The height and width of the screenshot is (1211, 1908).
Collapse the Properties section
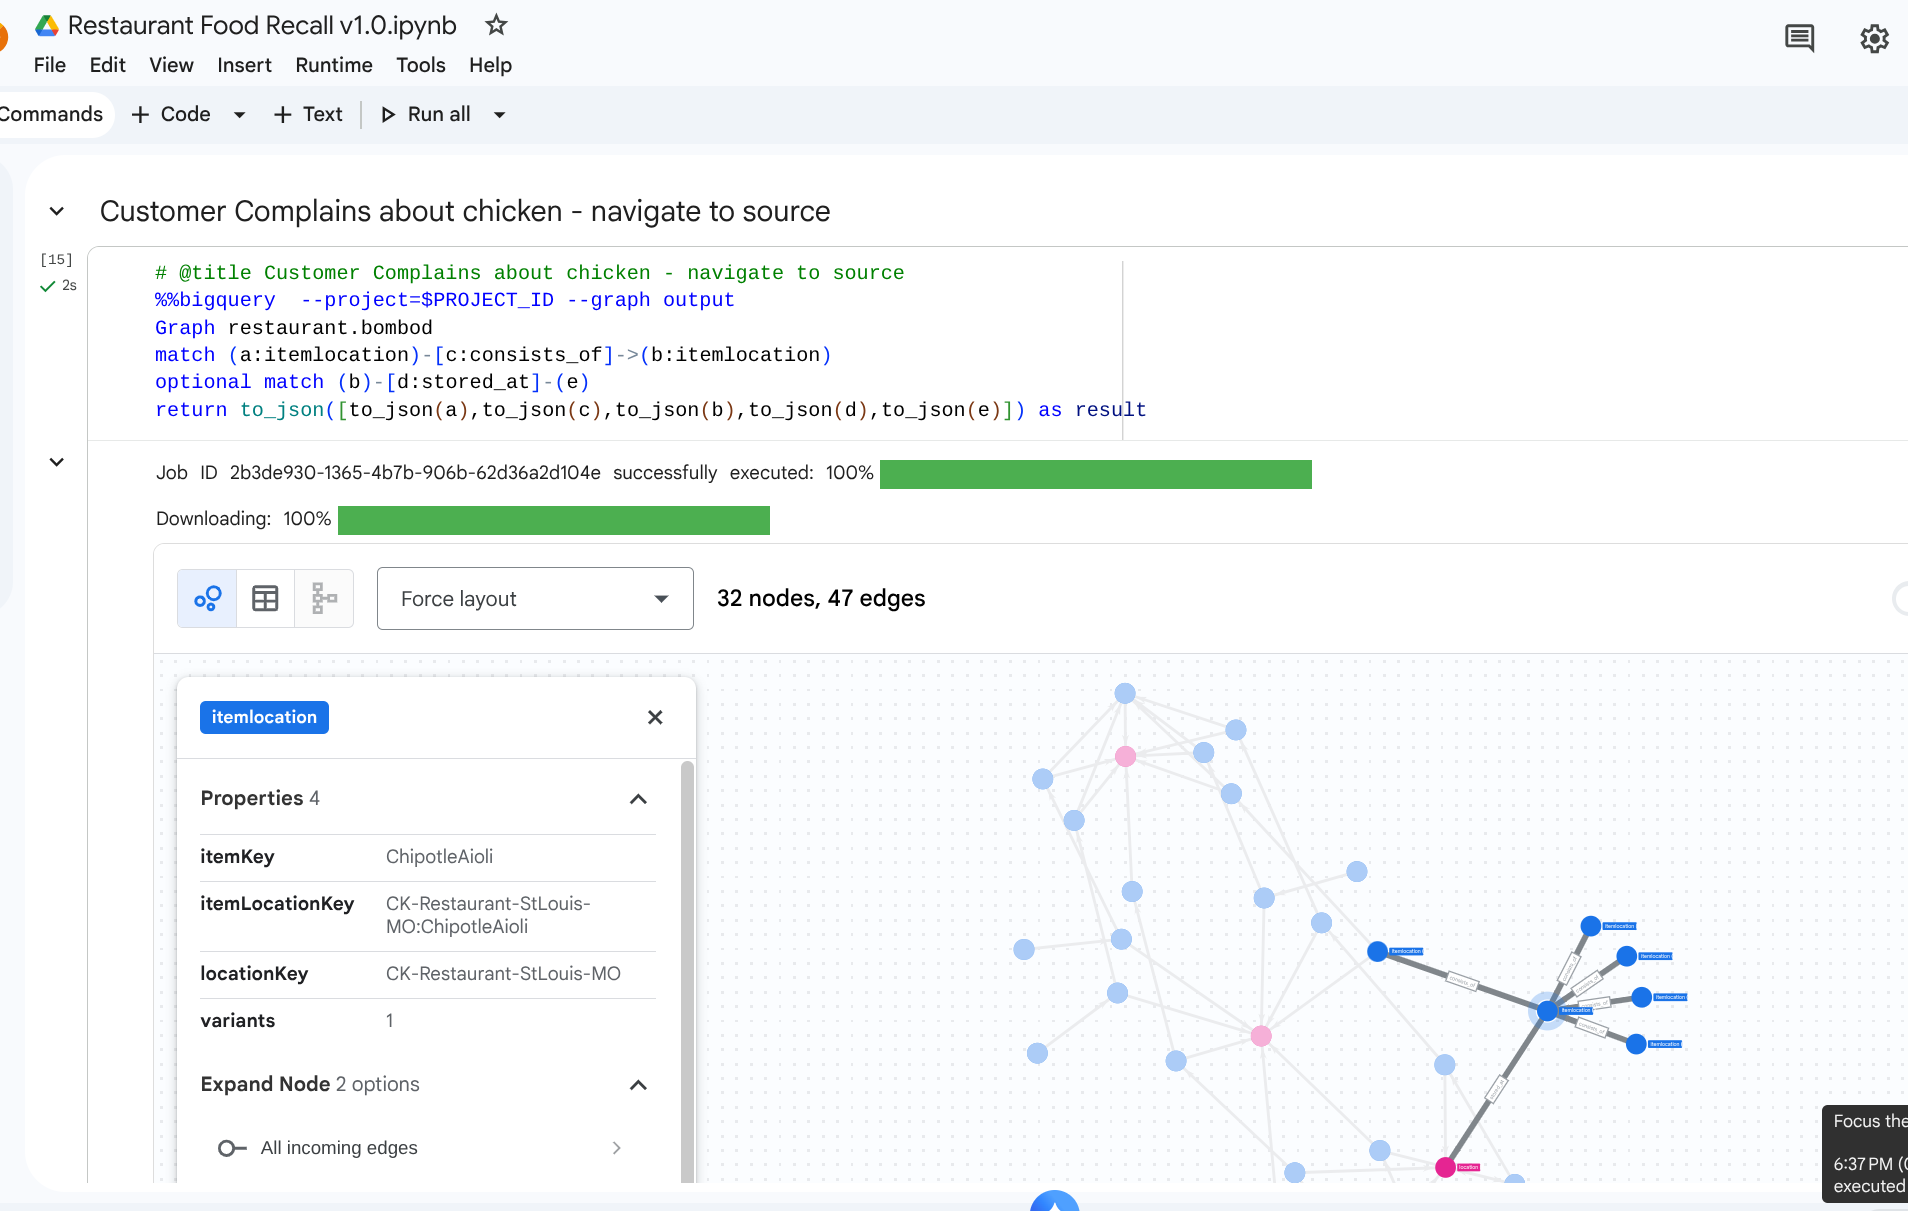(638, 798)
